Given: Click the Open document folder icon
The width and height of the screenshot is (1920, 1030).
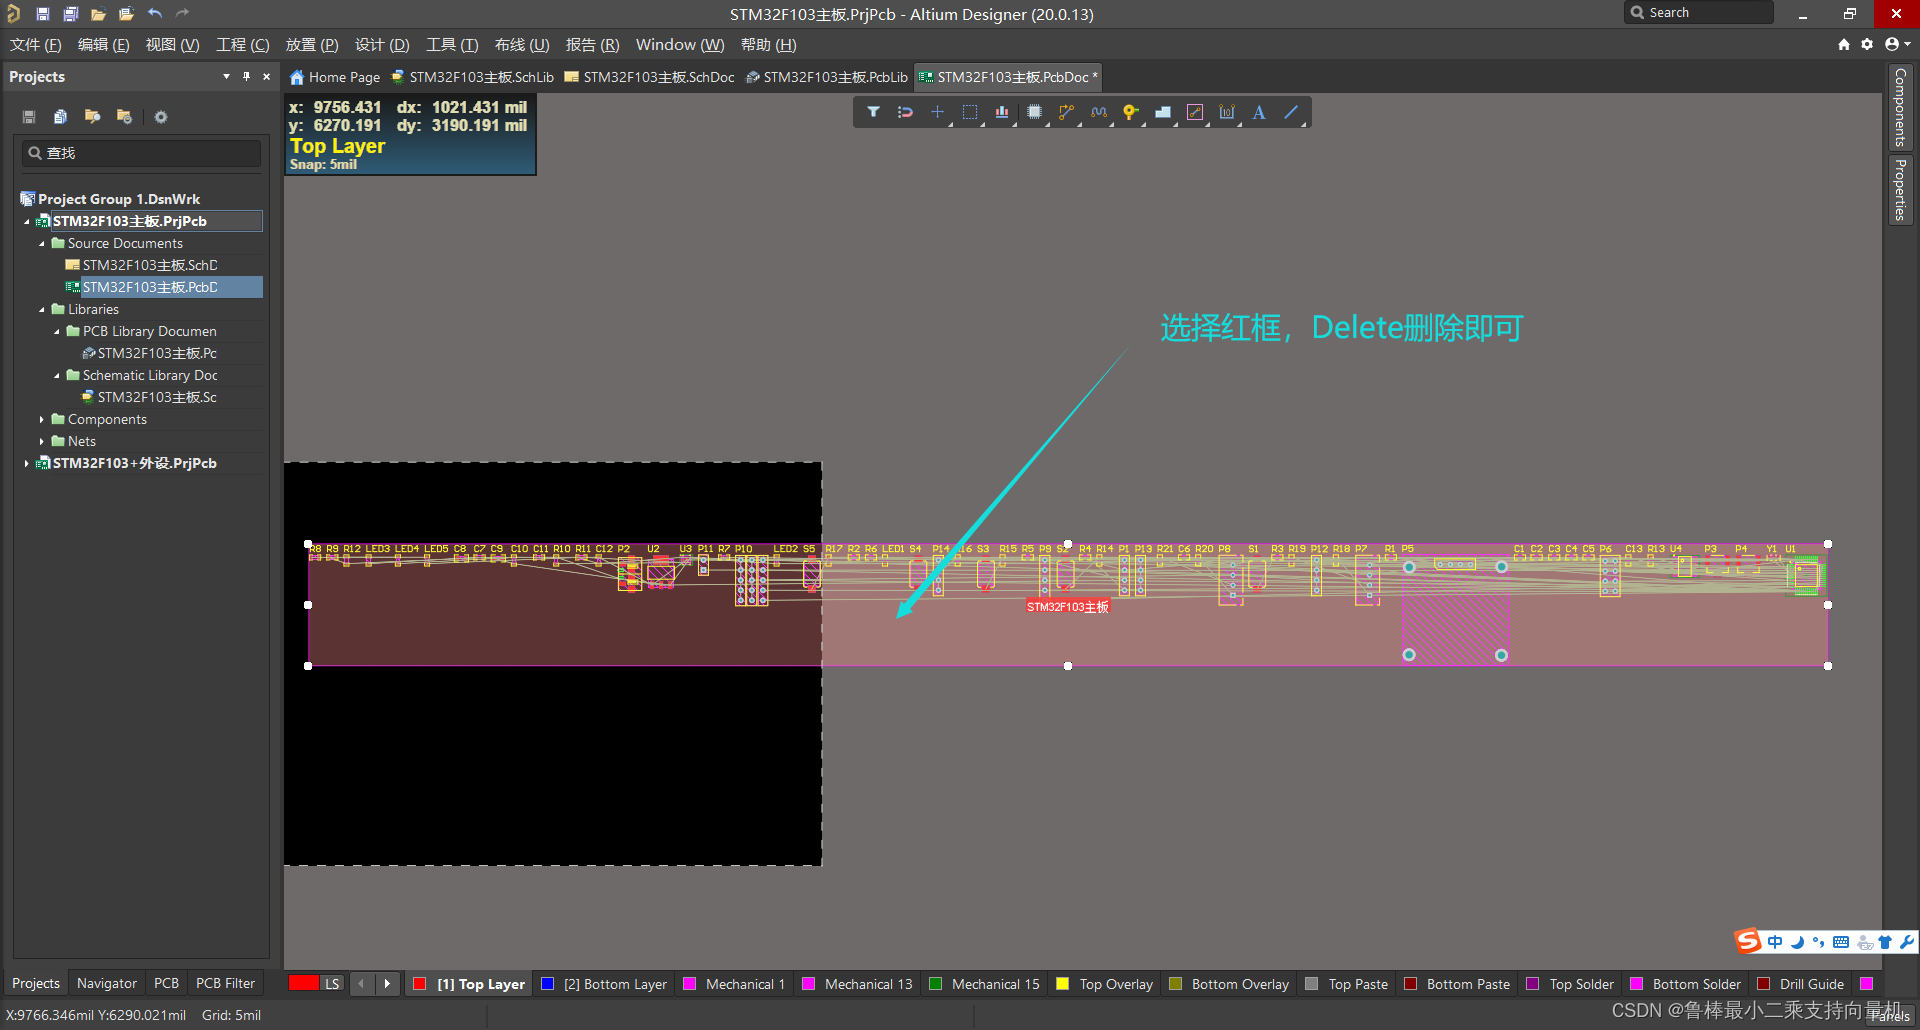Looking at the screenshot, I should [98, 14].
